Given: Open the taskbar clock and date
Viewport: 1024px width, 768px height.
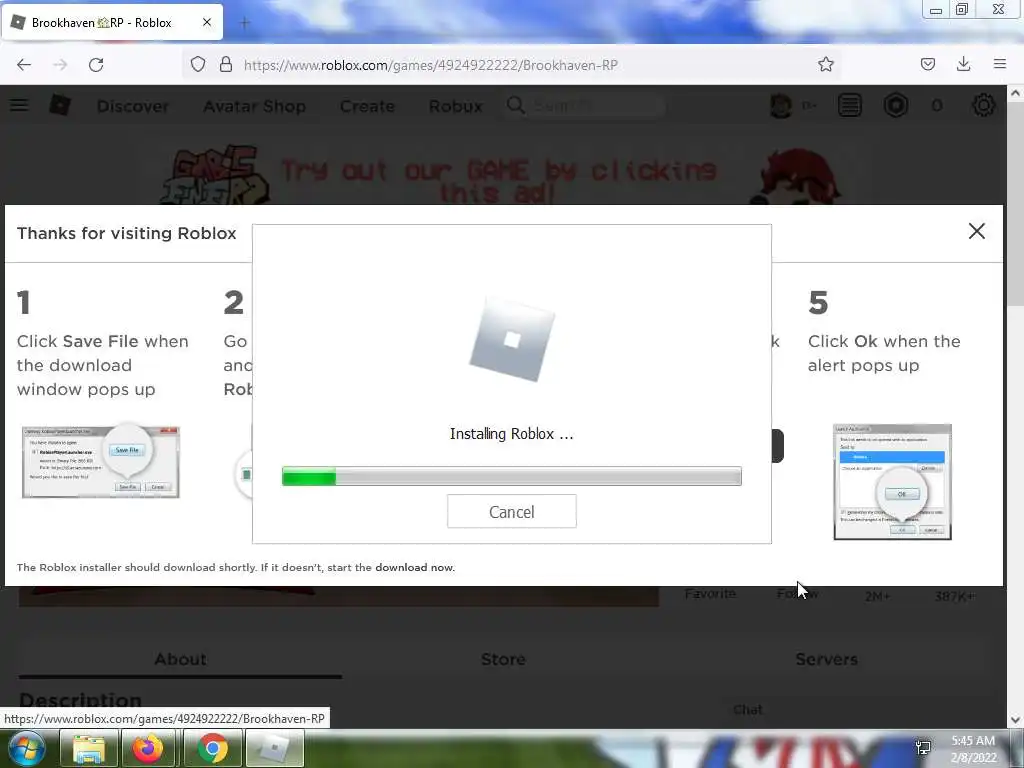Looking at the screenshot, I should [973, 749].
